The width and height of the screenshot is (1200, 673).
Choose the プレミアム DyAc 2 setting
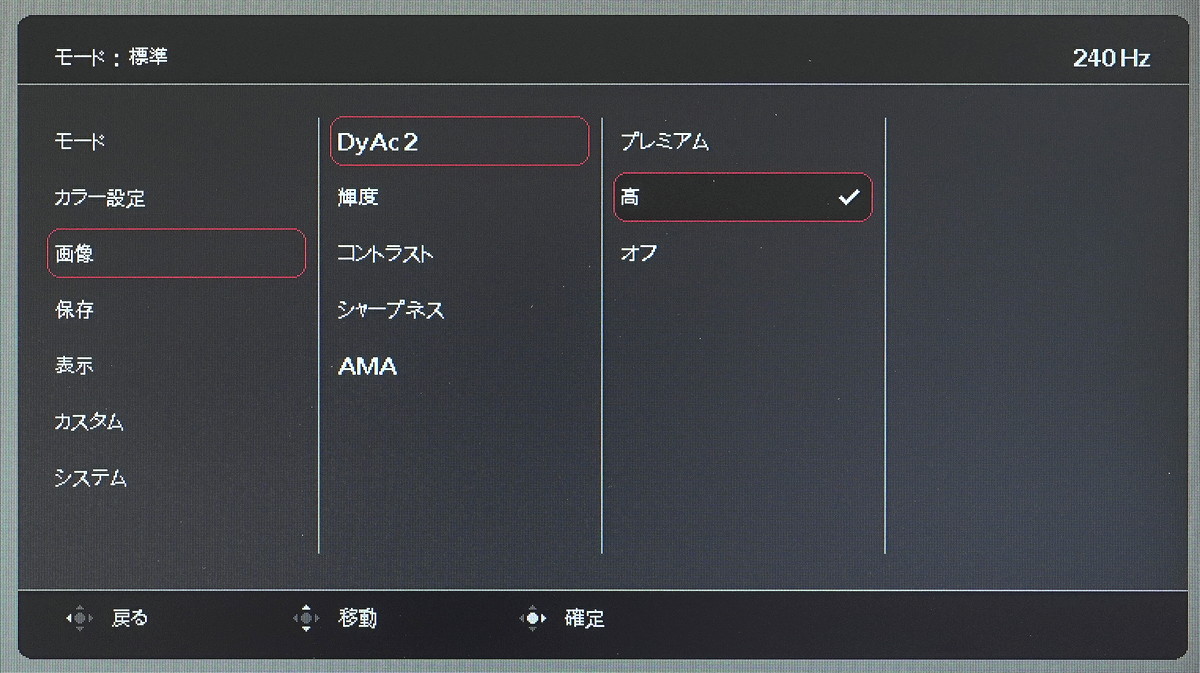pyautogui.click(x=743, y=142)
